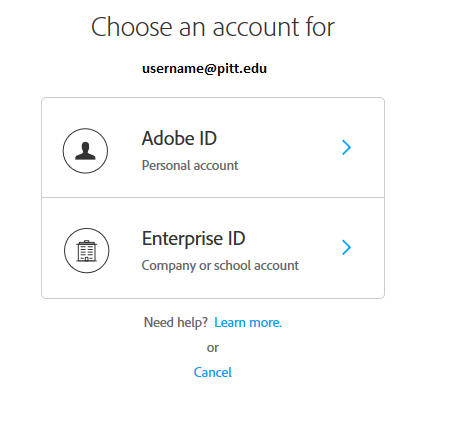Screen dimensions: 455x435
Task: Select the Enterprise ID title text
Action: [x=194, y=238]
